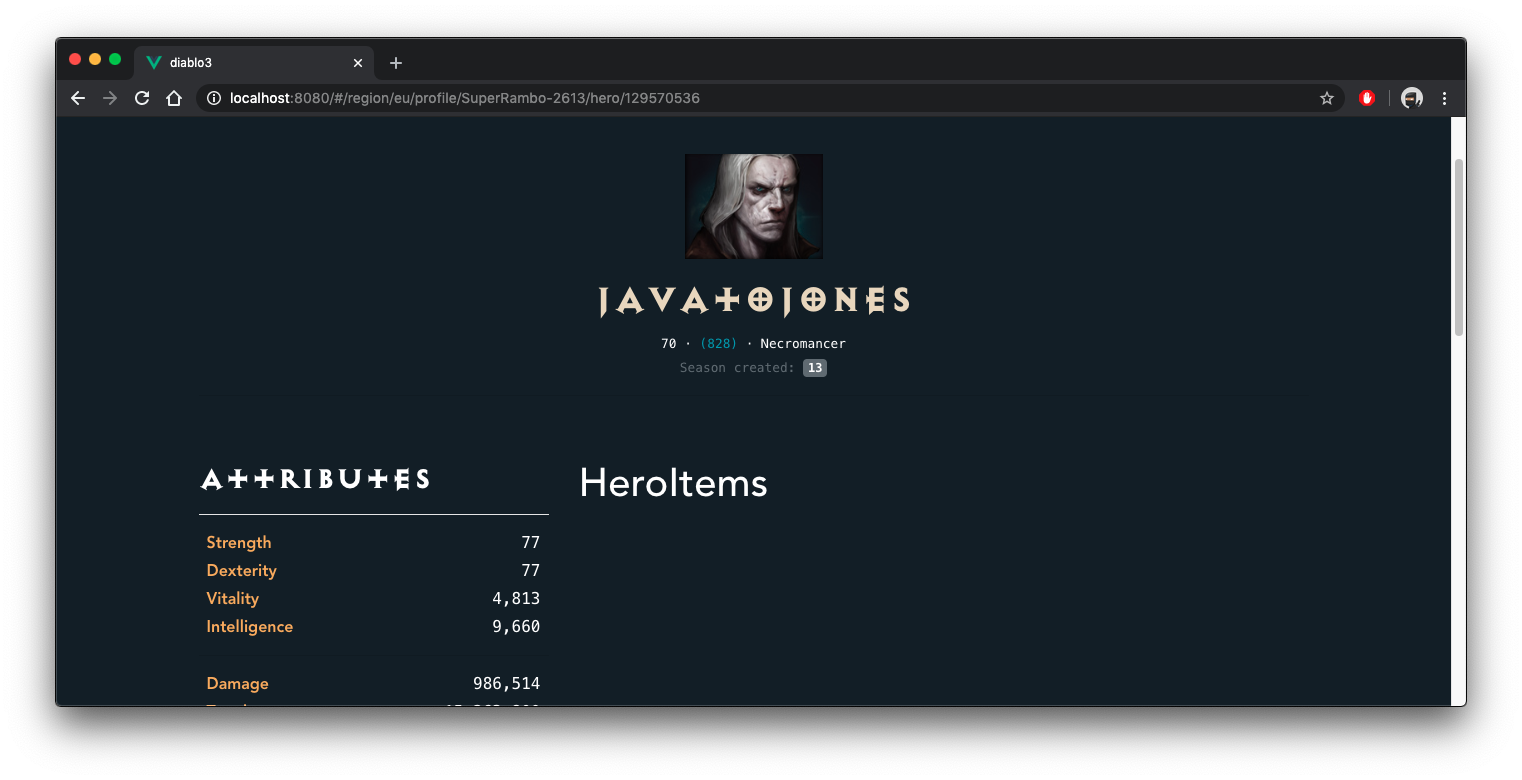Click the Dexterity attribute label
The height and width of the screenshot is (780, 1522).
pos(241,570)
